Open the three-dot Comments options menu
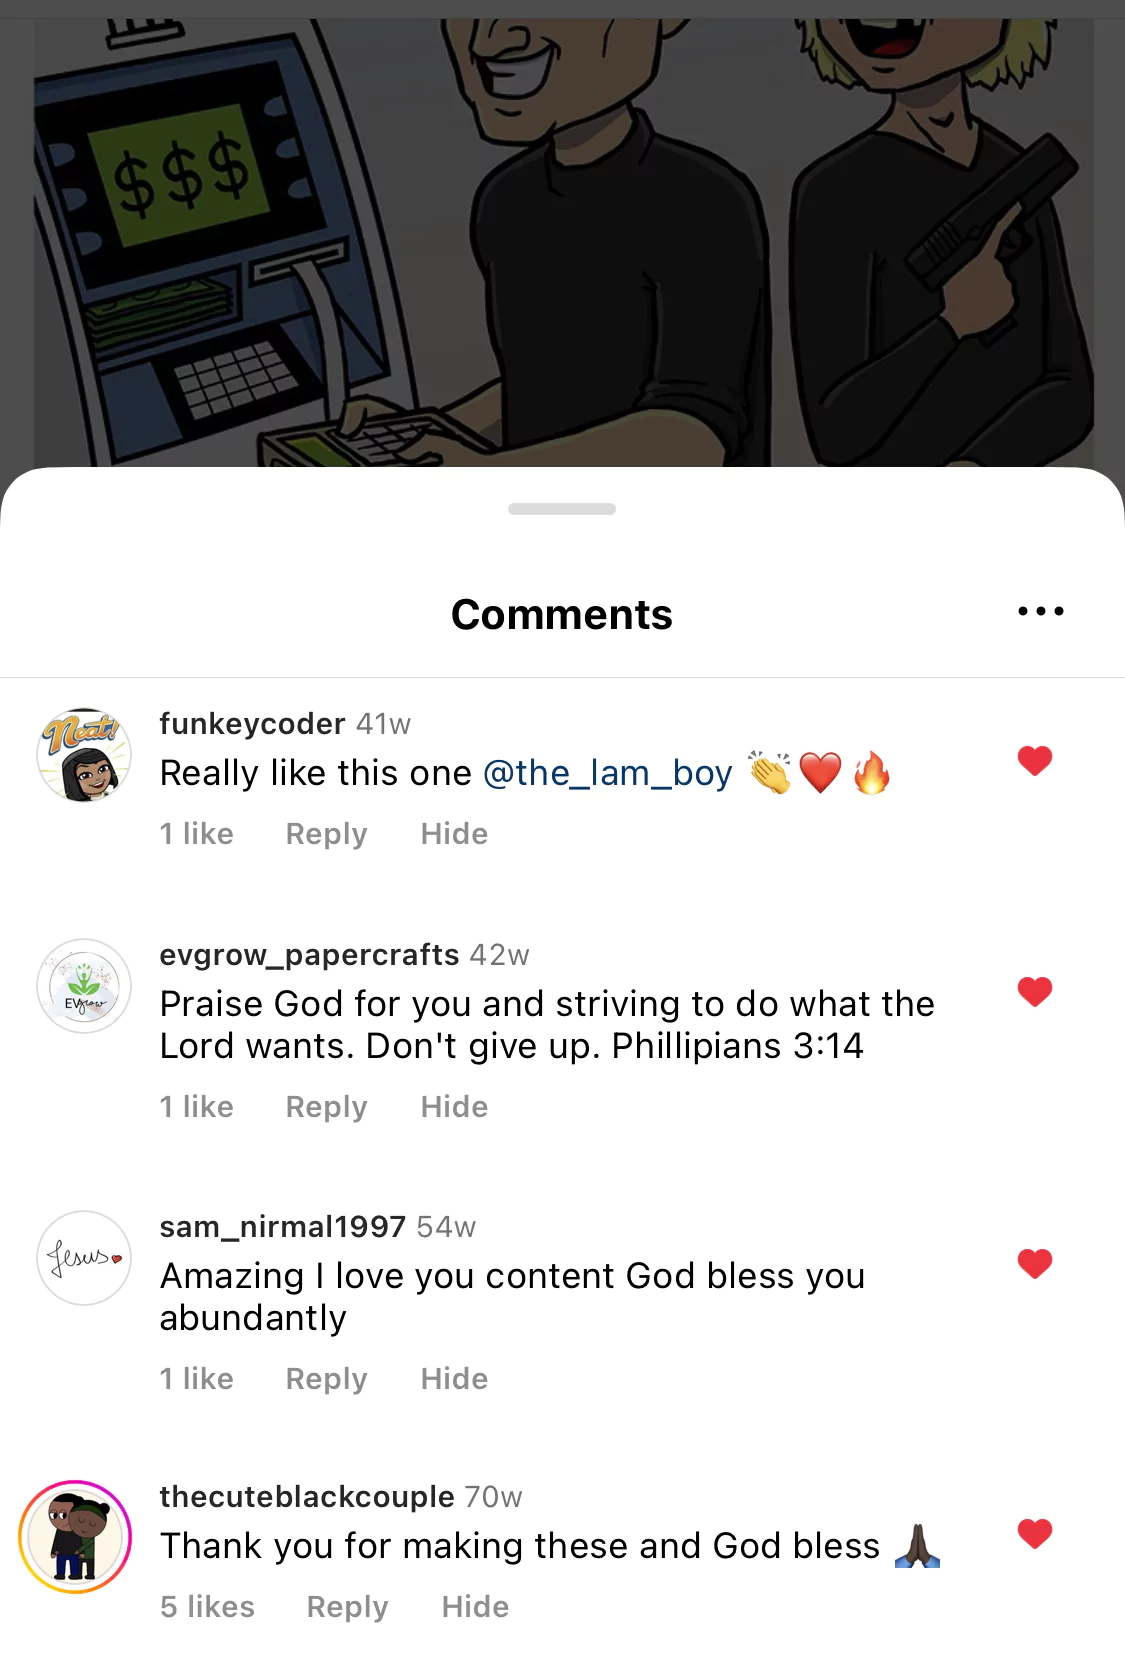 coord(1040,611)
